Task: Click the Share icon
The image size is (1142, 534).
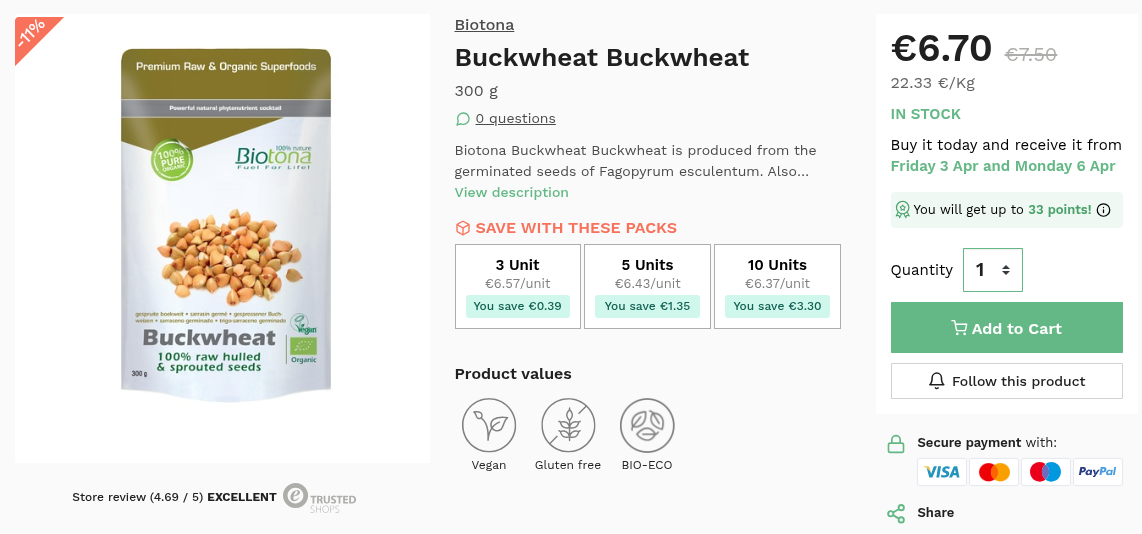Action: pos(896,514)
